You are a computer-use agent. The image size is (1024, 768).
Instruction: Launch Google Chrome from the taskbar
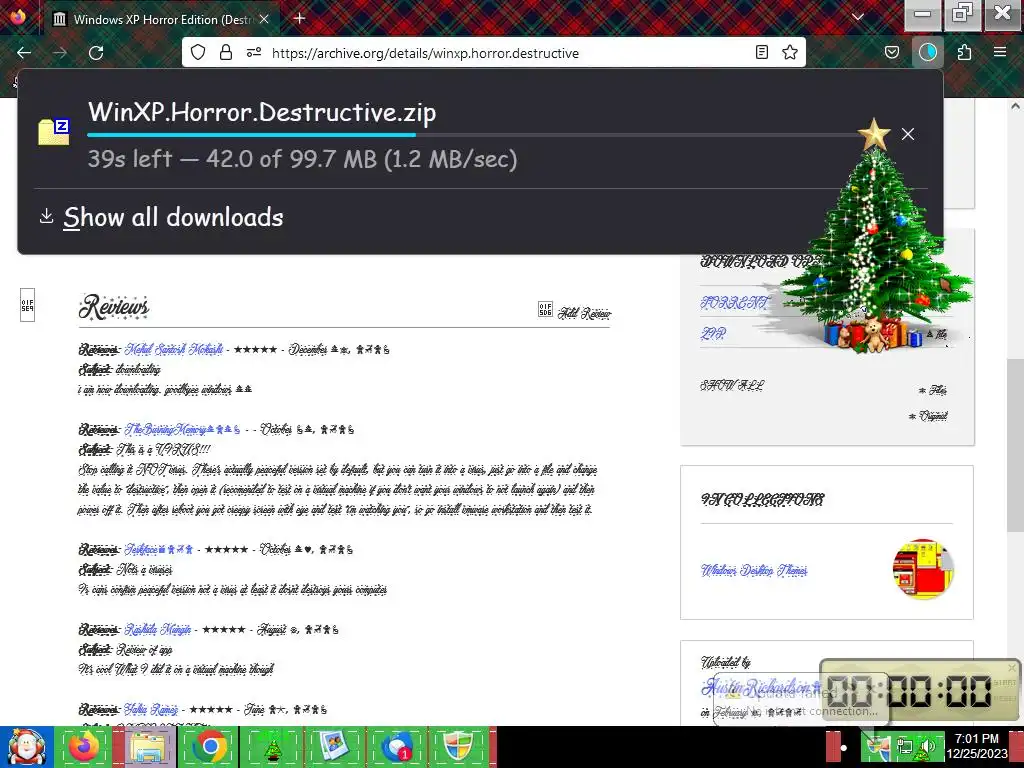(x=209, y=746)
